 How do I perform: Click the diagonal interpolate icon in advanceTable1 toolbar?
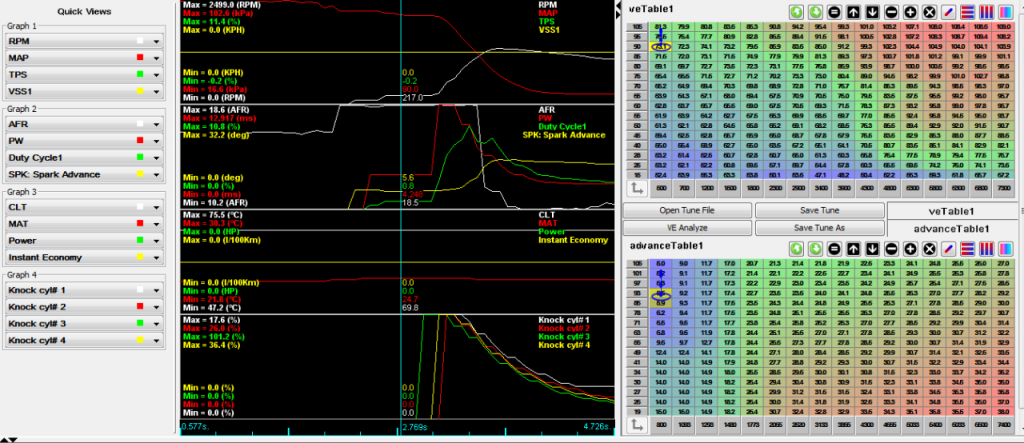click(950, 248)
